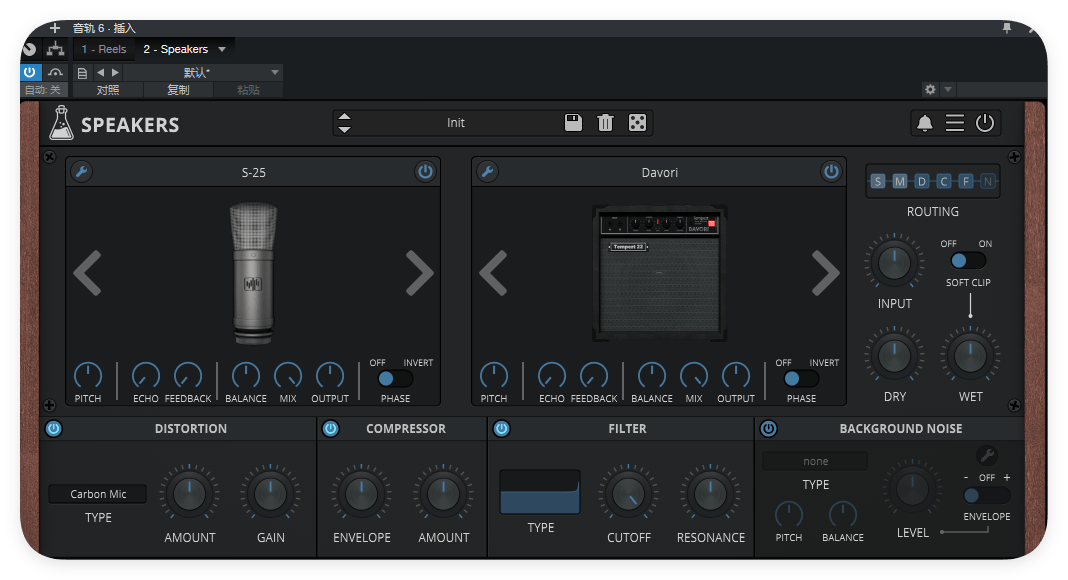Delete preset with the trash icon

[x=605, y=123]
